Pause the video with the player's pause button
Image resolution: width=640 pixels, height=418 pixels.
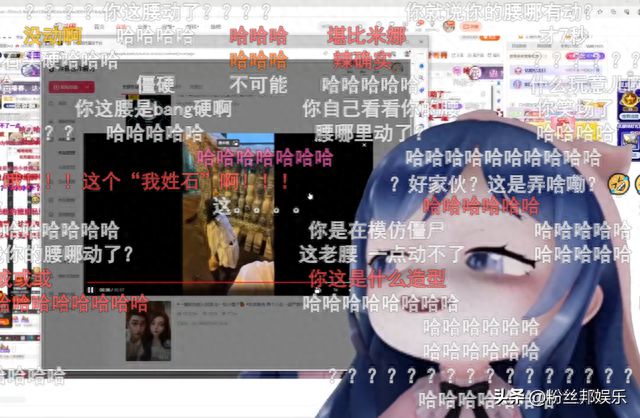pos(91,290)
